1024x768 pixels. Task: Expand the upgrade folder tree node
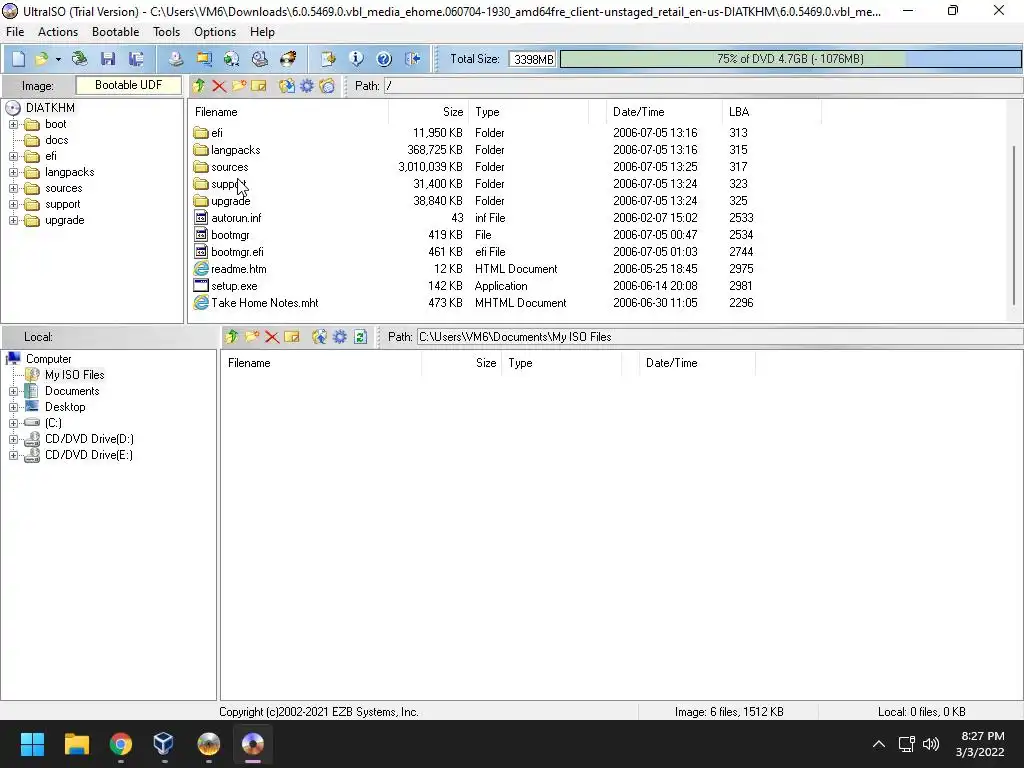tap(13, 220)
